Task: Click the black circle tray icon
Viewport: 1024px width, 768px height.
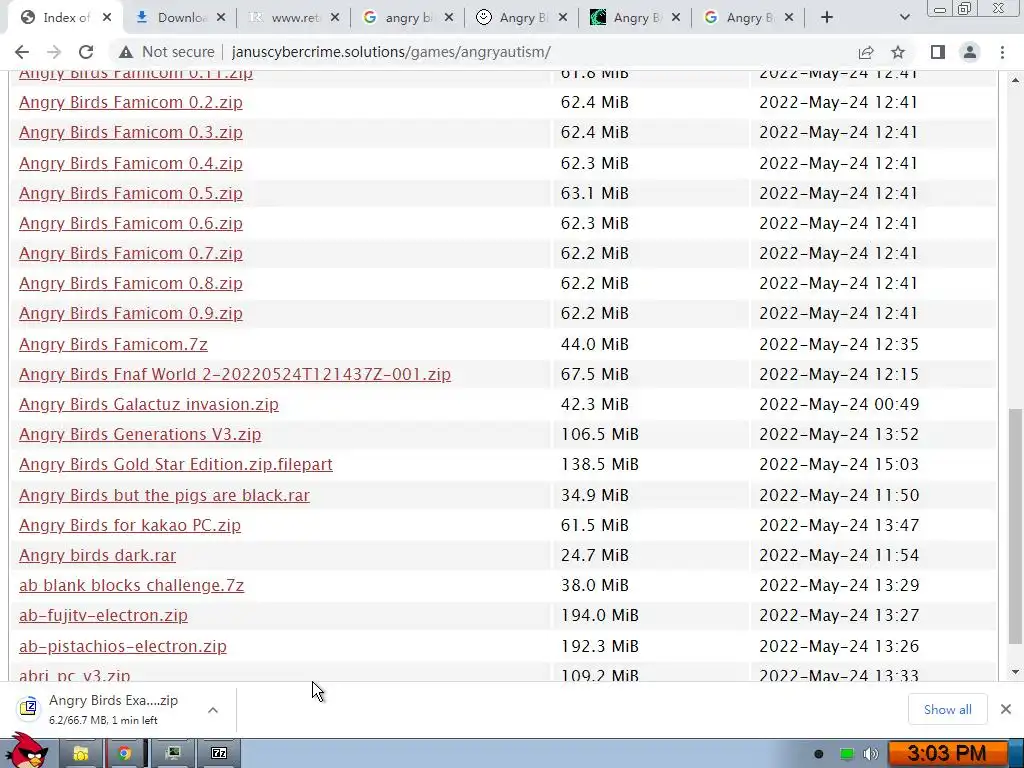Action: tap(818, 754)
